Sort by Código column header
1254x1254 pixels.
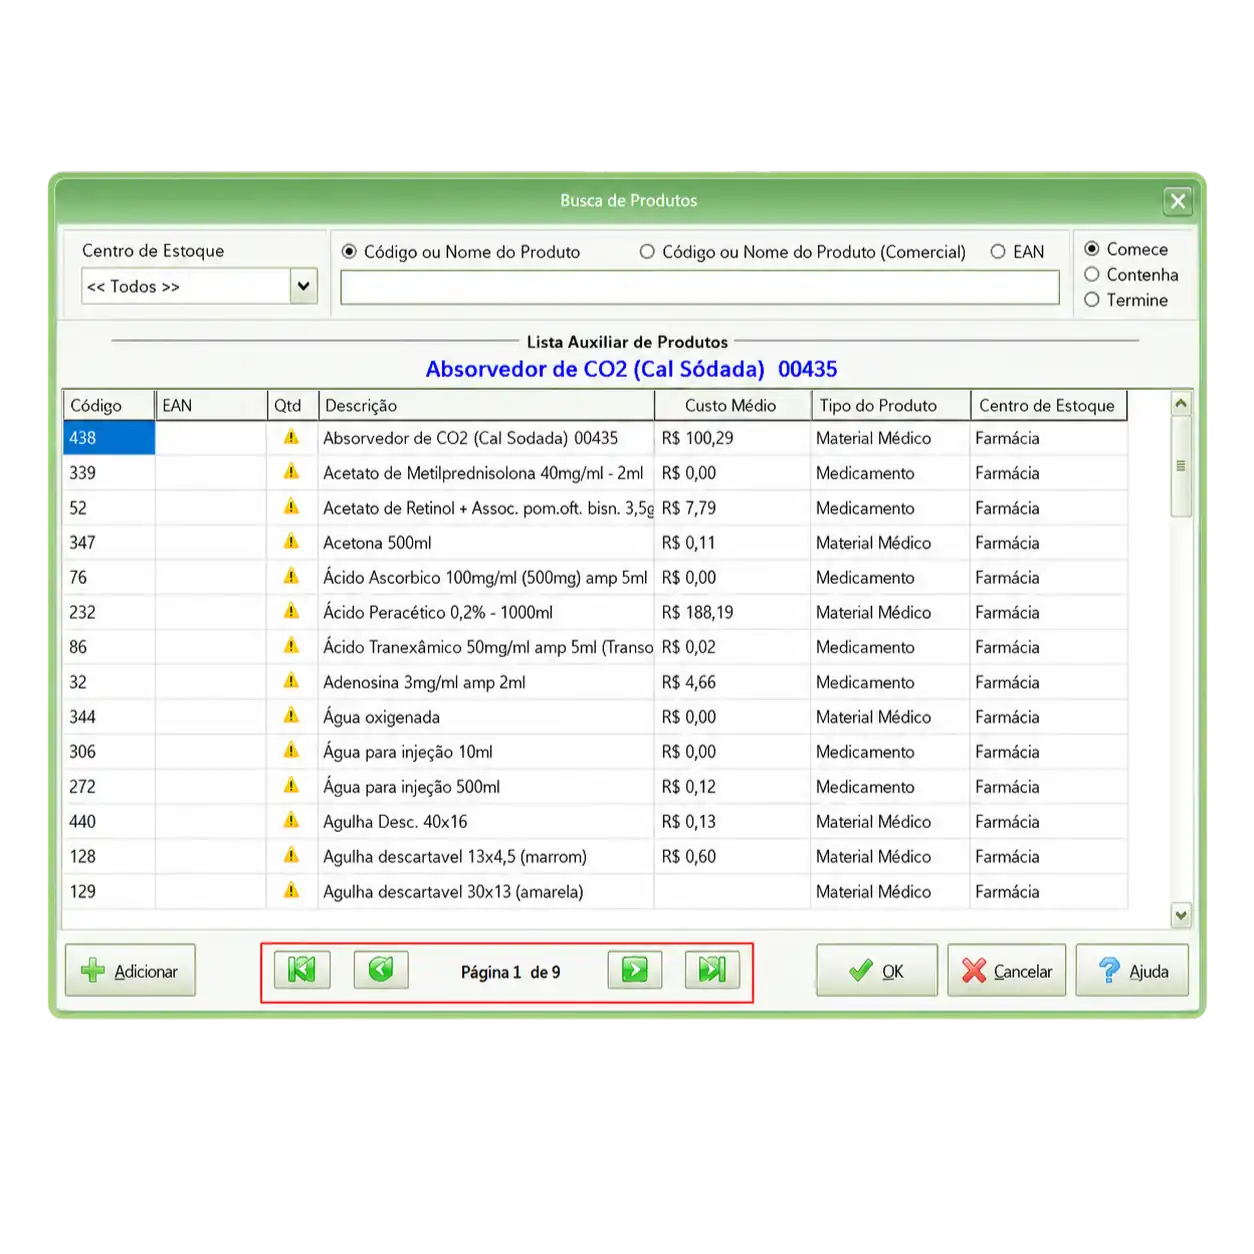click(x=108, y=405)
